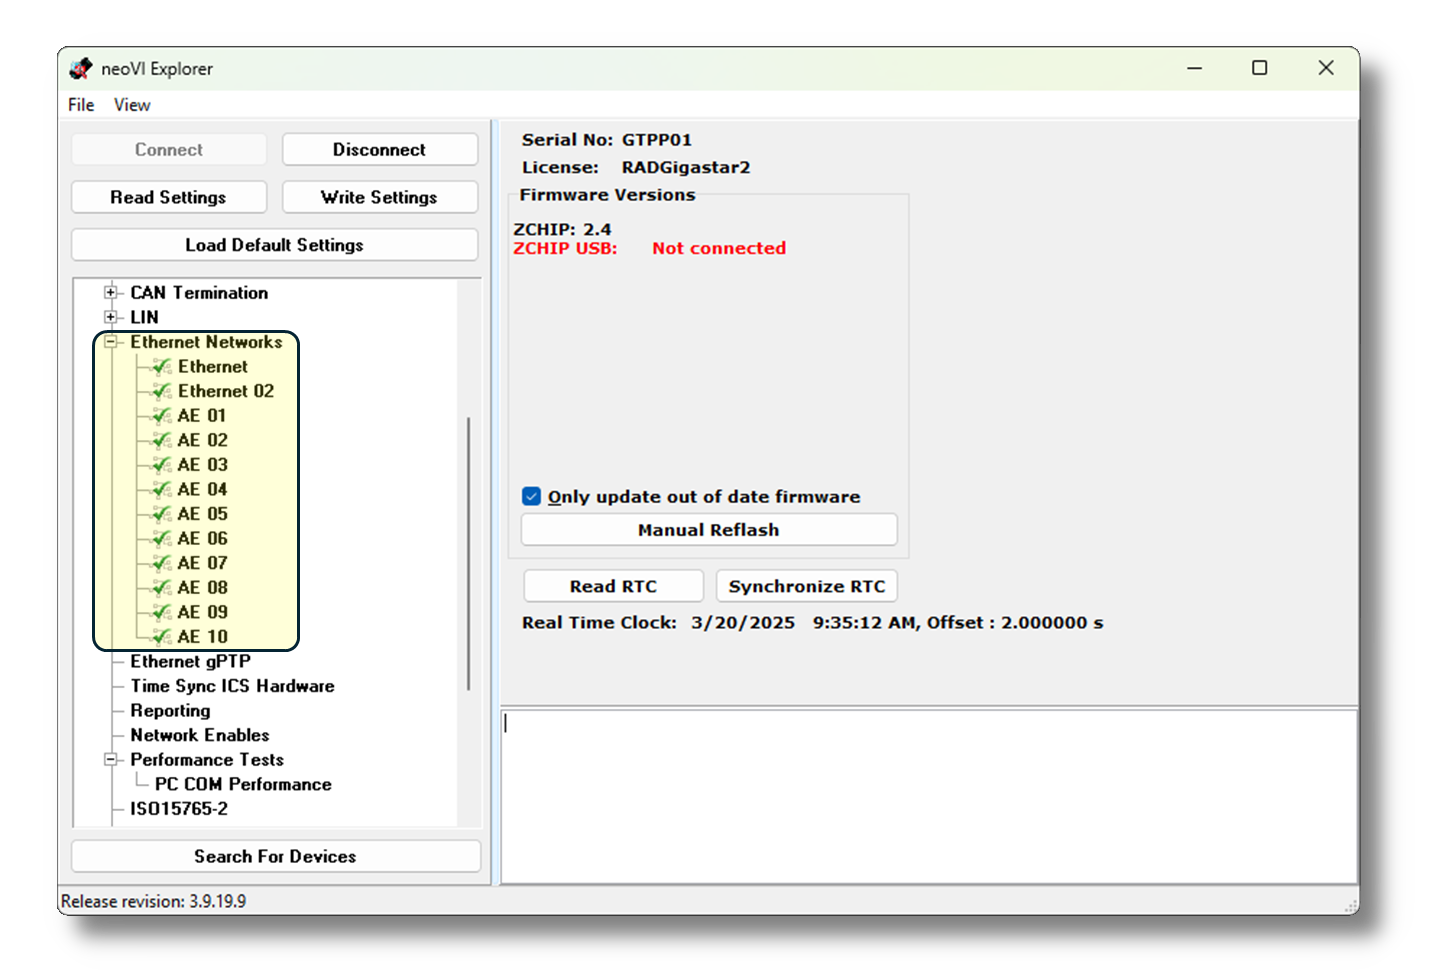Toggle Only update out of date firmware checkbox

(x=532, y=497)
